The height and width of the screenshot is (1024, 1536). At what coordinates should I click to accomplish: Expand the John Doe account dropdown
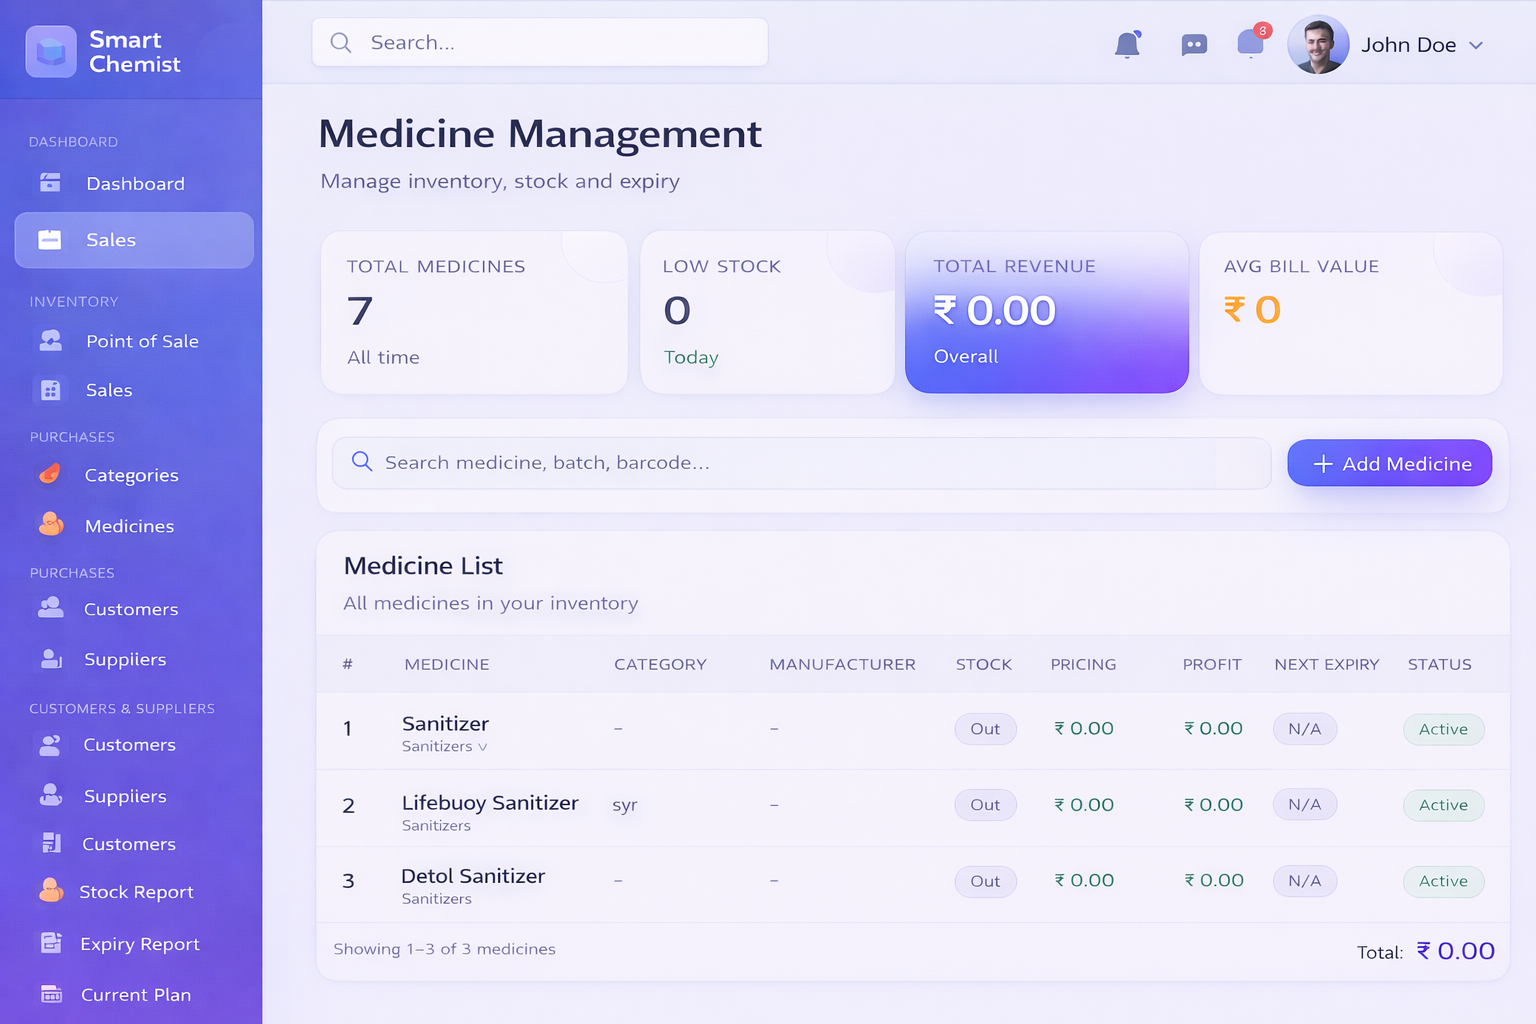tap(1476, 45)
